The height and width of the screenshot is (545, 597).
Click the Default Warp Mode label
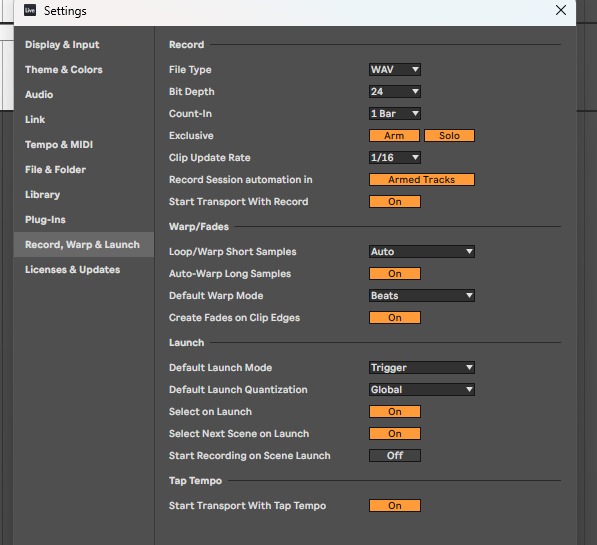pyautogui.click(x=216, y=296)
